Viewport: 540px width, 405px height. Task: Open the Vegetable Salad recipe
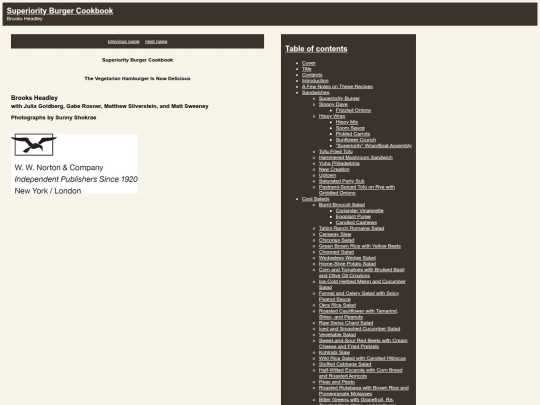(337, 335)
